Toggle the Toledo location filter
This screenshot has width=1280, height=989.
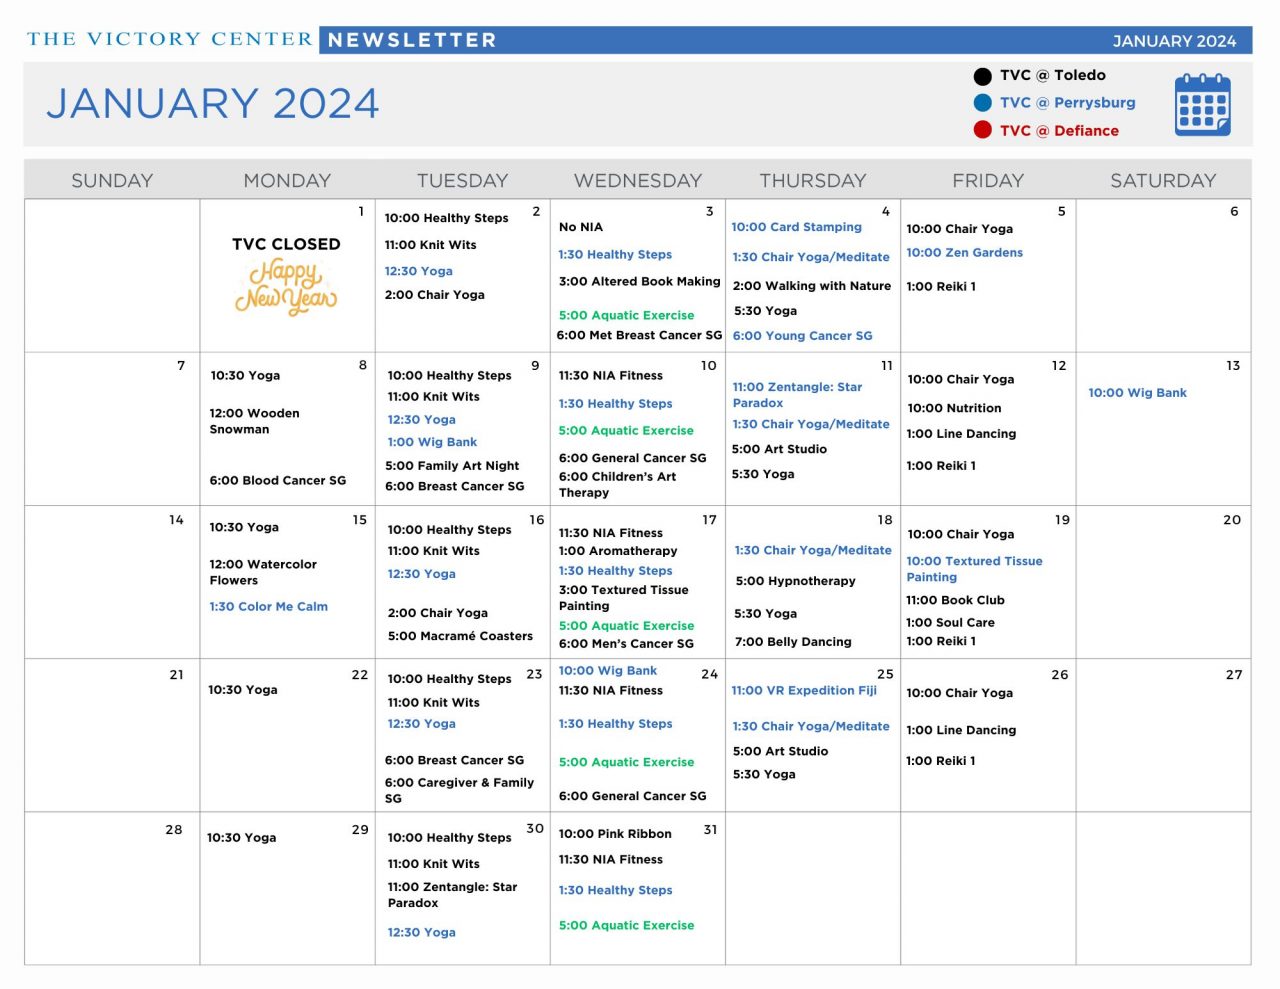[x=1052, y=75]
